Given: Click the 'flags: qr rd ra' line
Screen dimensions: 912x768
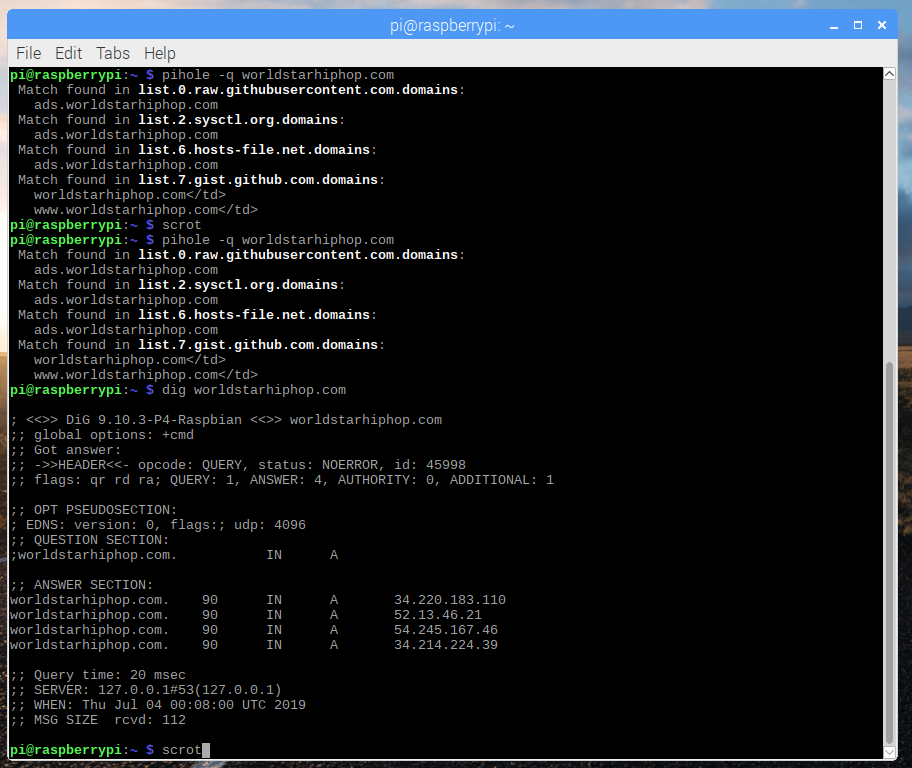Looking at the screenshot, I should coord(282,480).
